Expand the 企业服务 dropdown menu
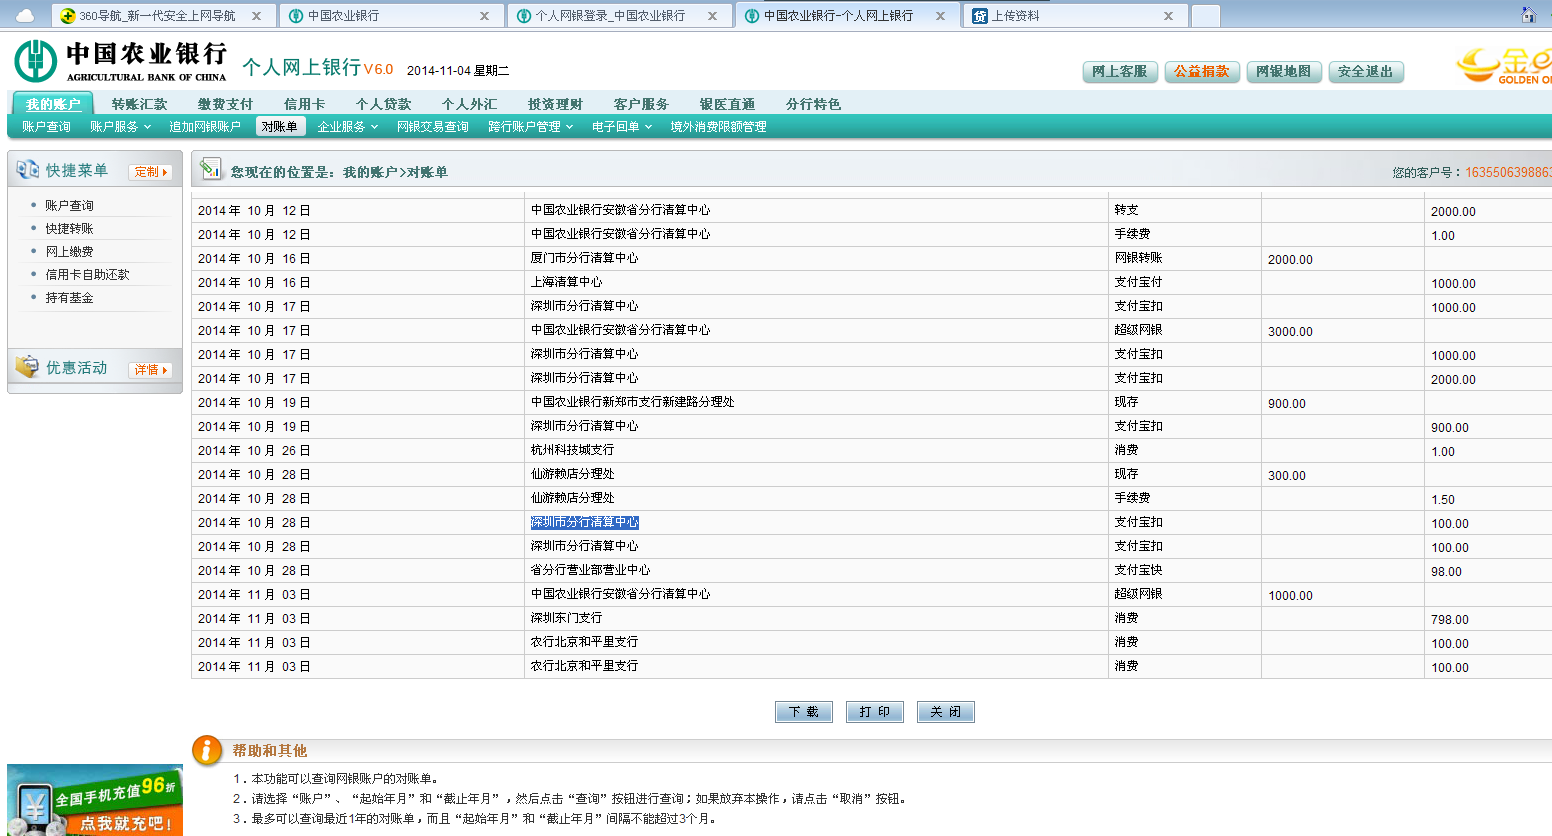Viewport: 1552px width, 836px height. click(347, 127)
